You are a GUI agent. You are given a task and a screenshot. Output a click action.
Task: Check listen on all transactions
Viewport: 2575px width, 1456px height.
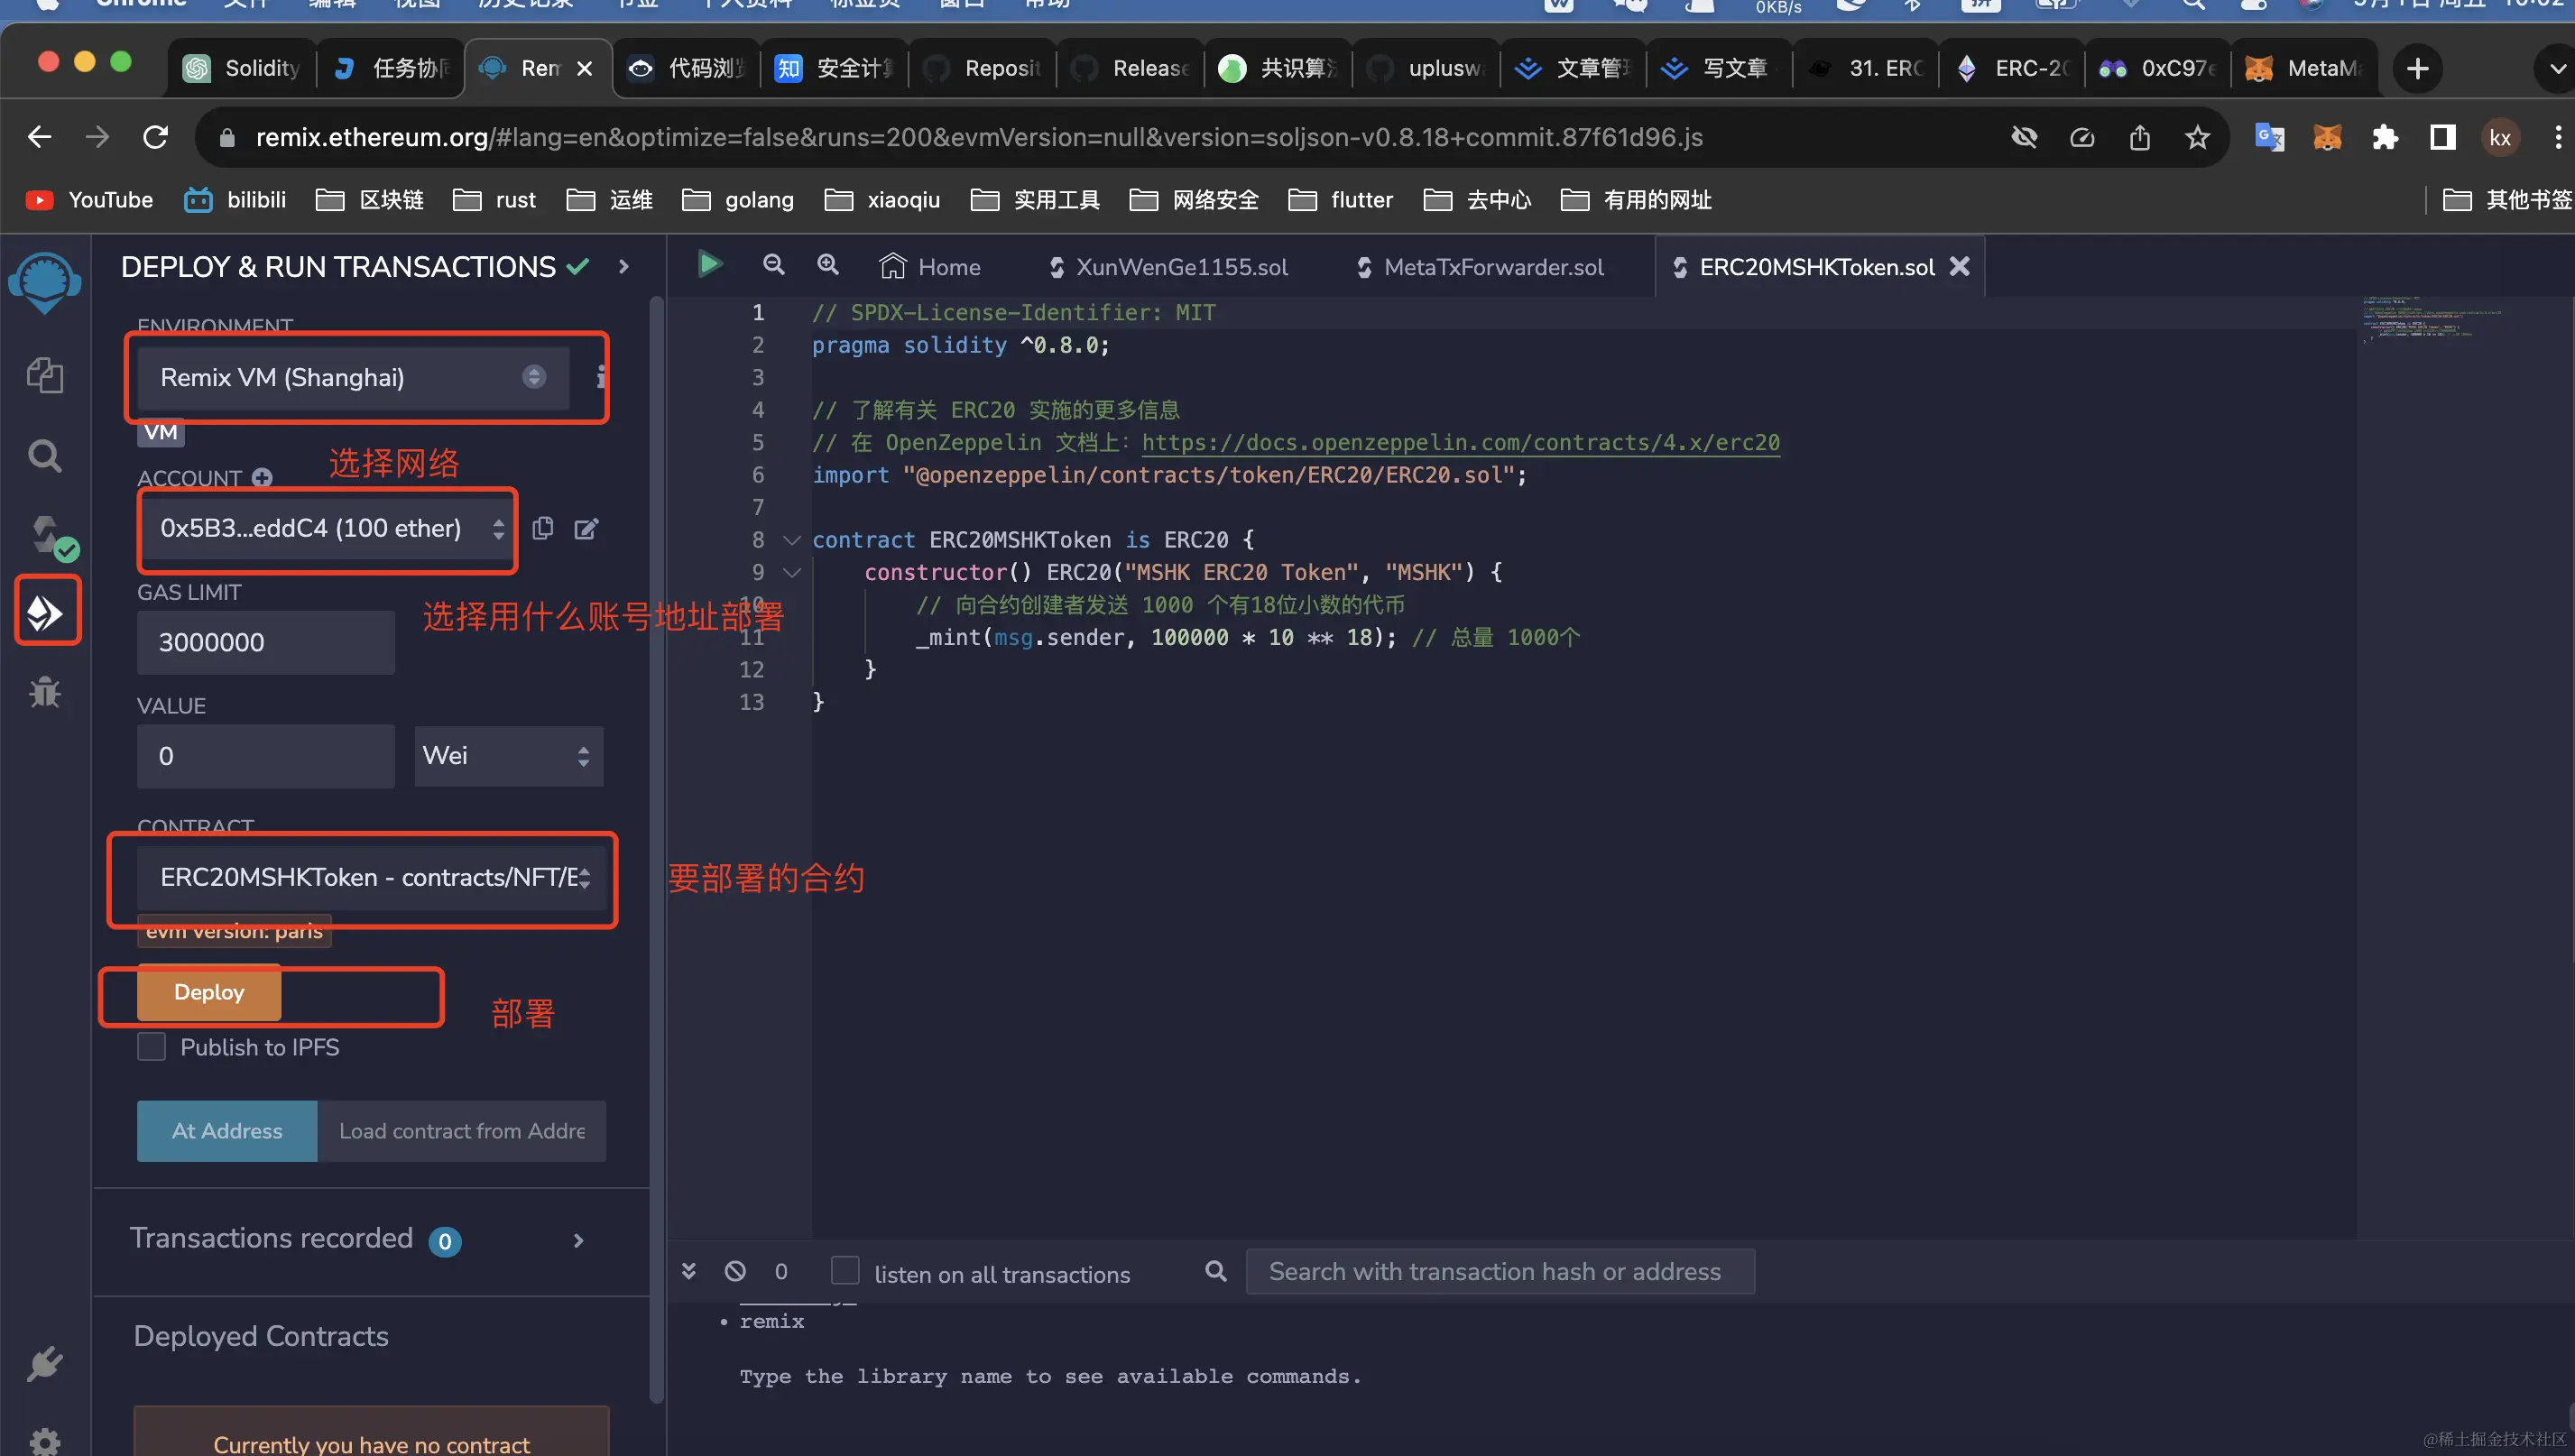click(845, 1271)
